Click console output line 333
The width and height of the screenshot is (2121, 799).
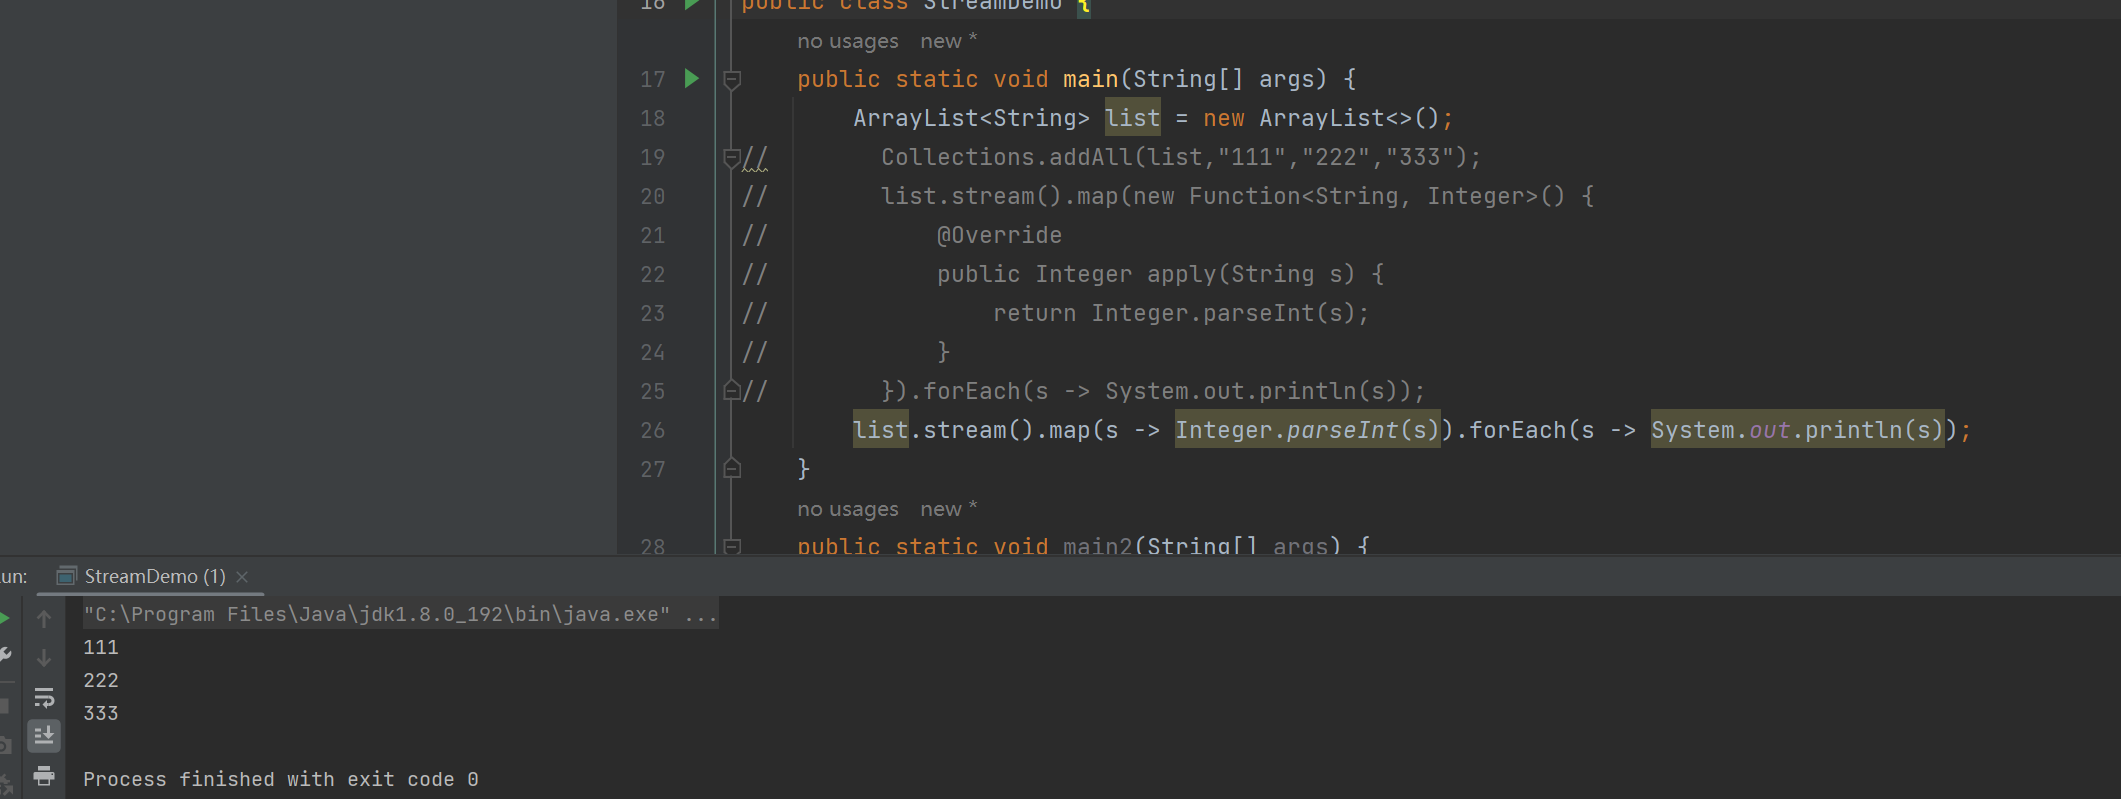[101, 713]
